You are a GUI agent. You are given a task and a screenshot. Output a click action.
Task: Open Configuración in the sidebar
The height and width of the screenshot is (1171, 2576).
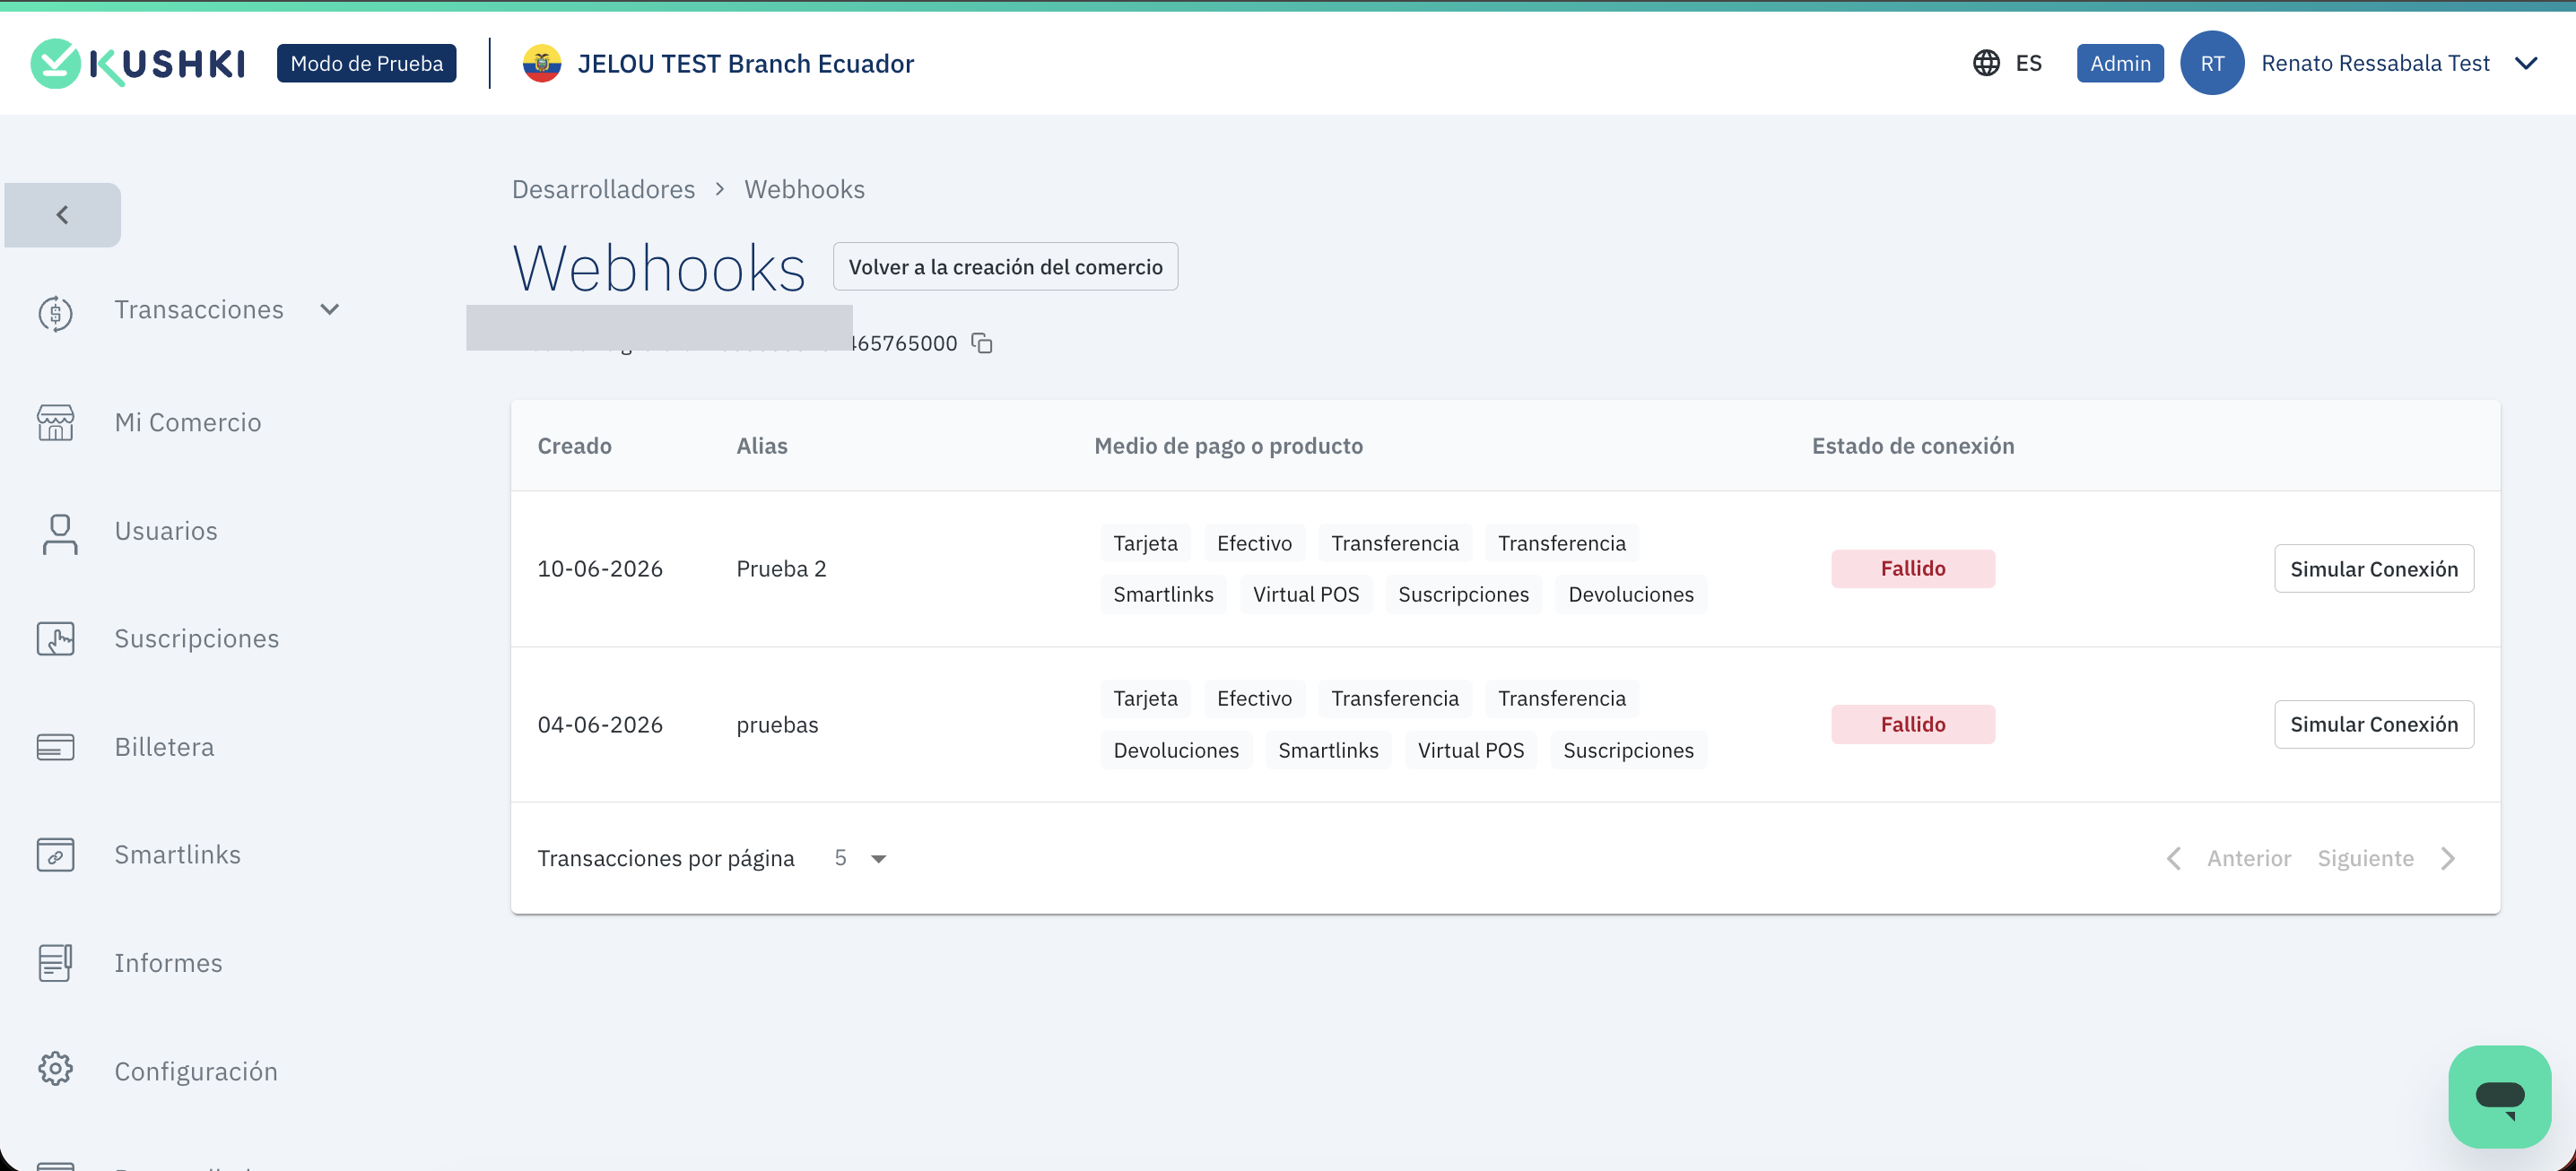(196, 1071)
